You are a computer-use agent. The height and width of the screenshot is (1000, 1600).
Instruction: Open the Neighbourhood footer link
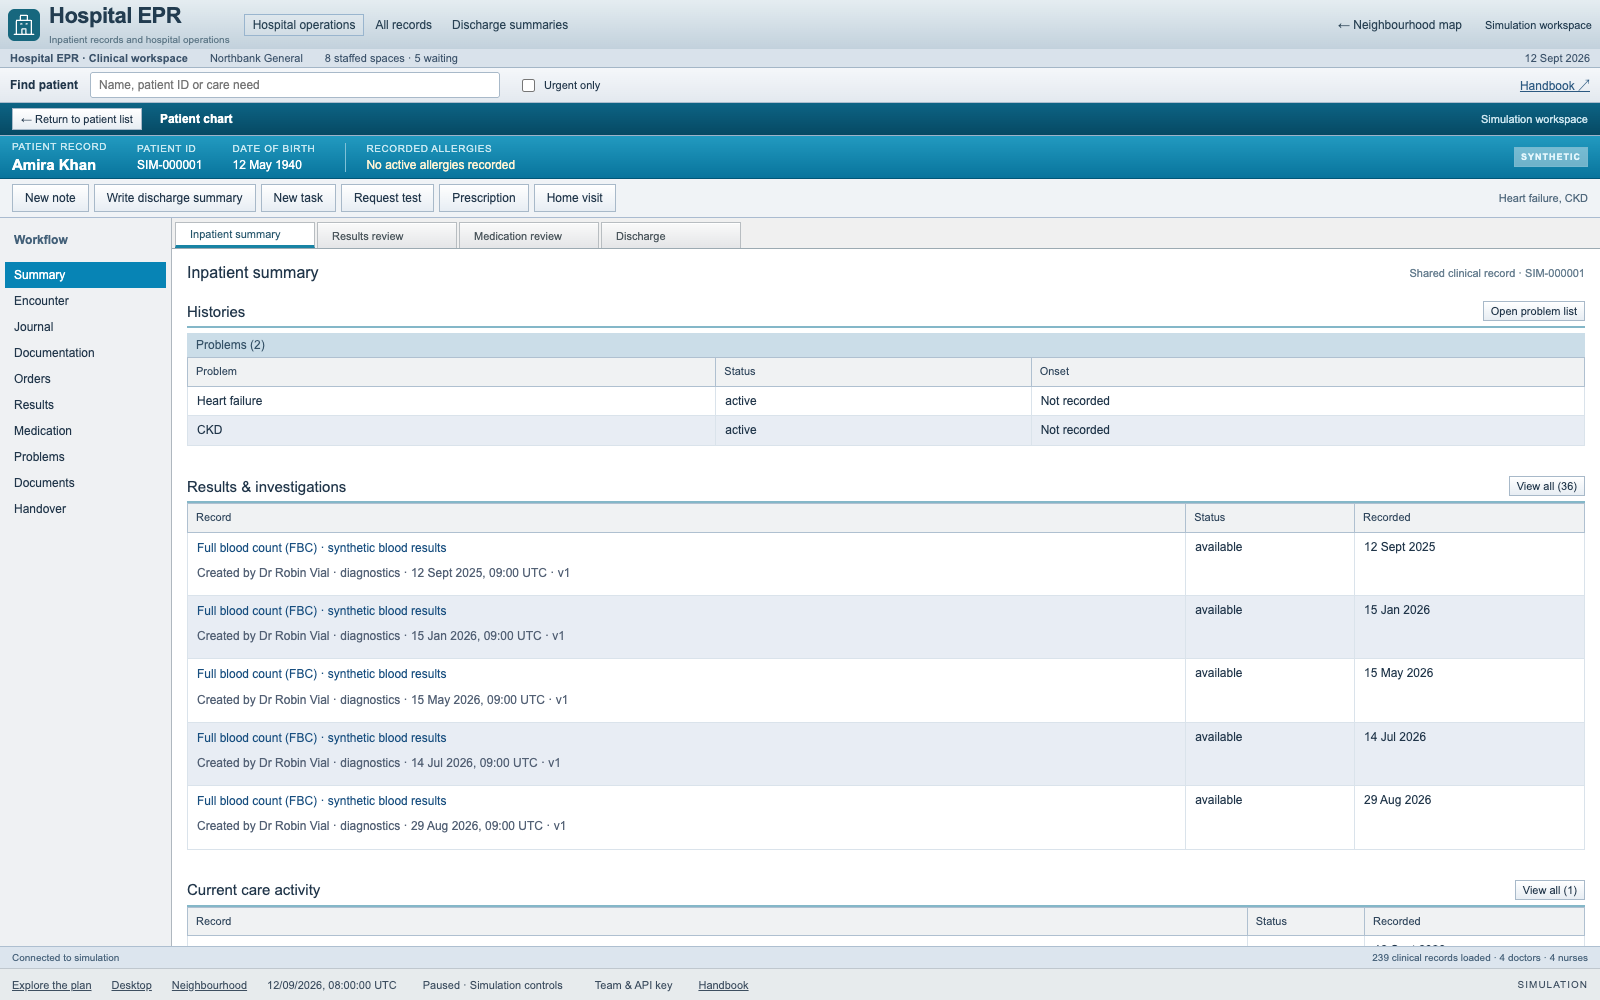coord(209,985)
